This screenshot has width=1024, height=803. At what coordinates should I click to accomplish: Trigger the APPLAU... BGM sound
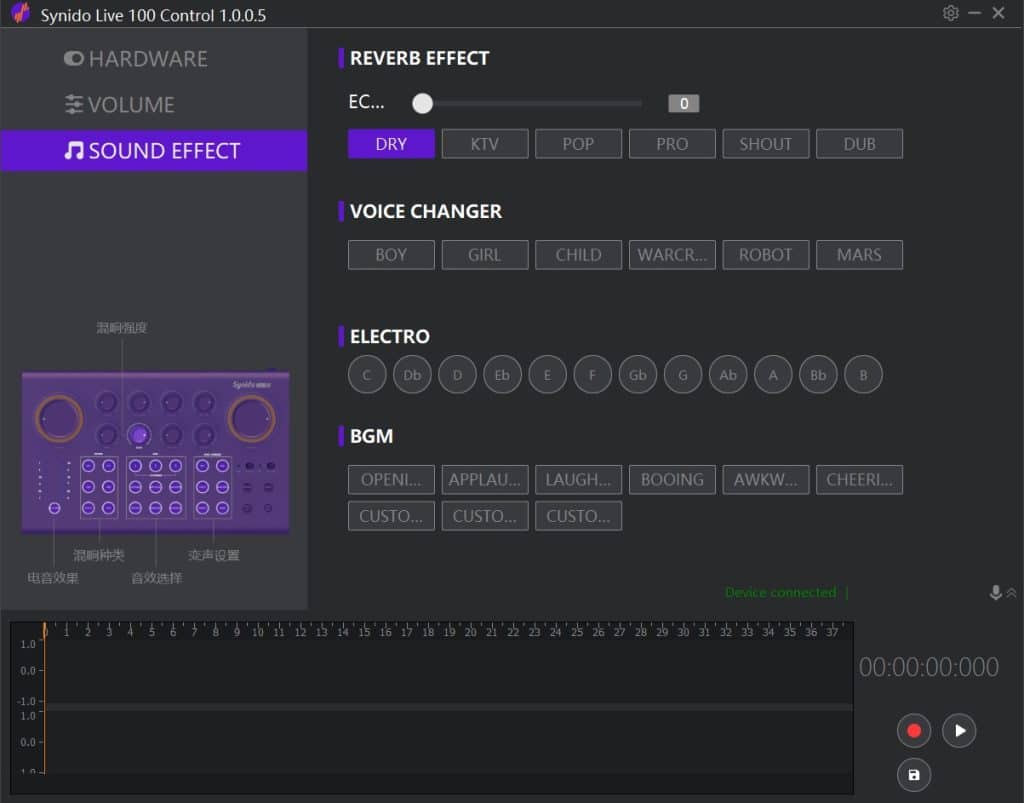point(485,480)
